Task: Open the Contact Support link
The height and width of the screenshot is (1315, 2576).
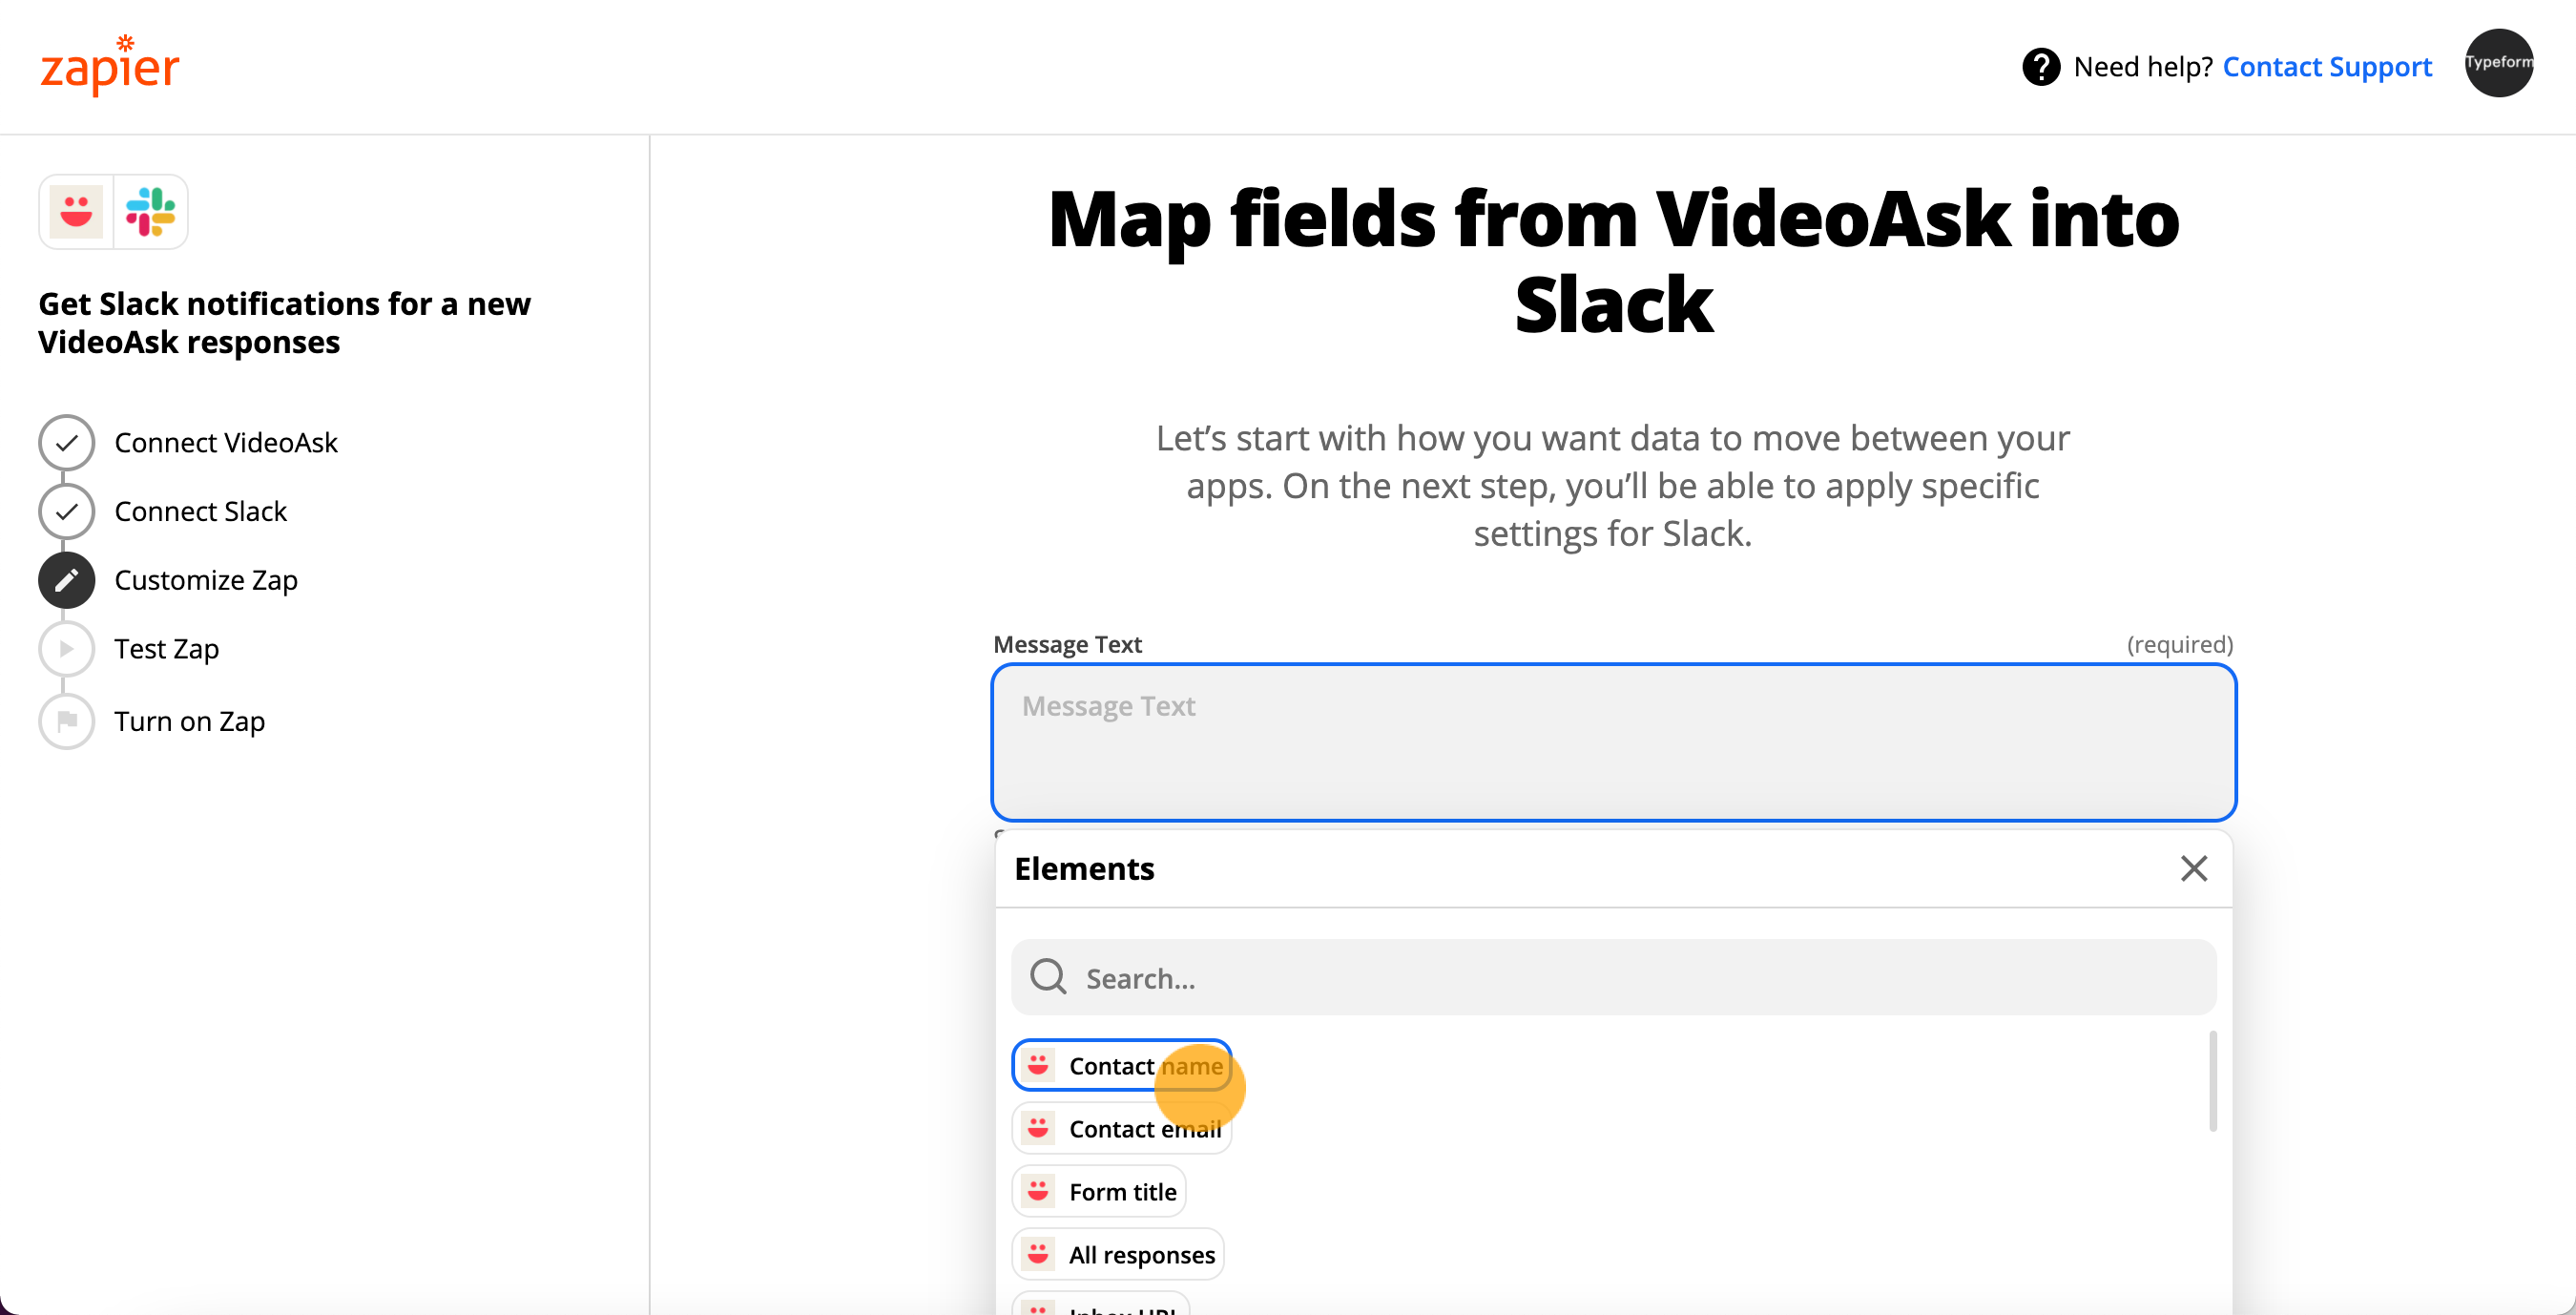Action: [x=2326, y=67]
